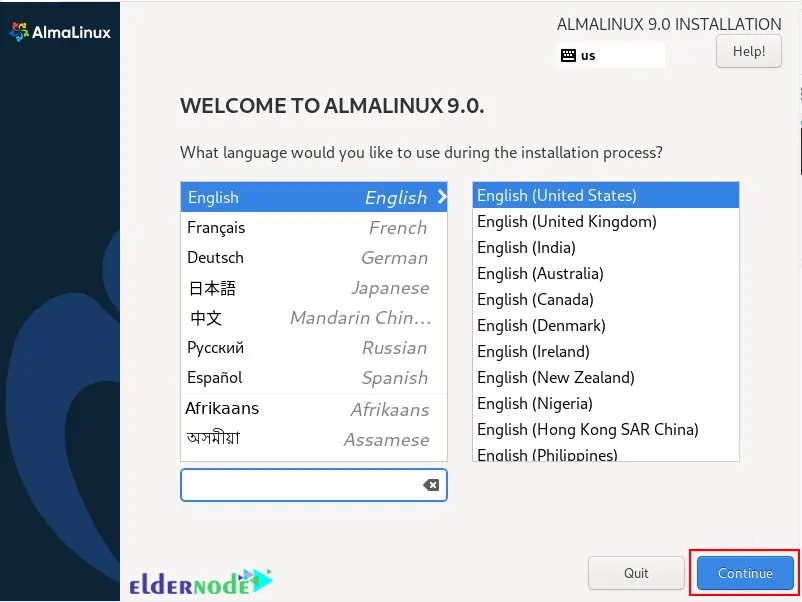
Task: Choose English (Australia) locale
Action: pyautogui.click(x=606, y=273)
